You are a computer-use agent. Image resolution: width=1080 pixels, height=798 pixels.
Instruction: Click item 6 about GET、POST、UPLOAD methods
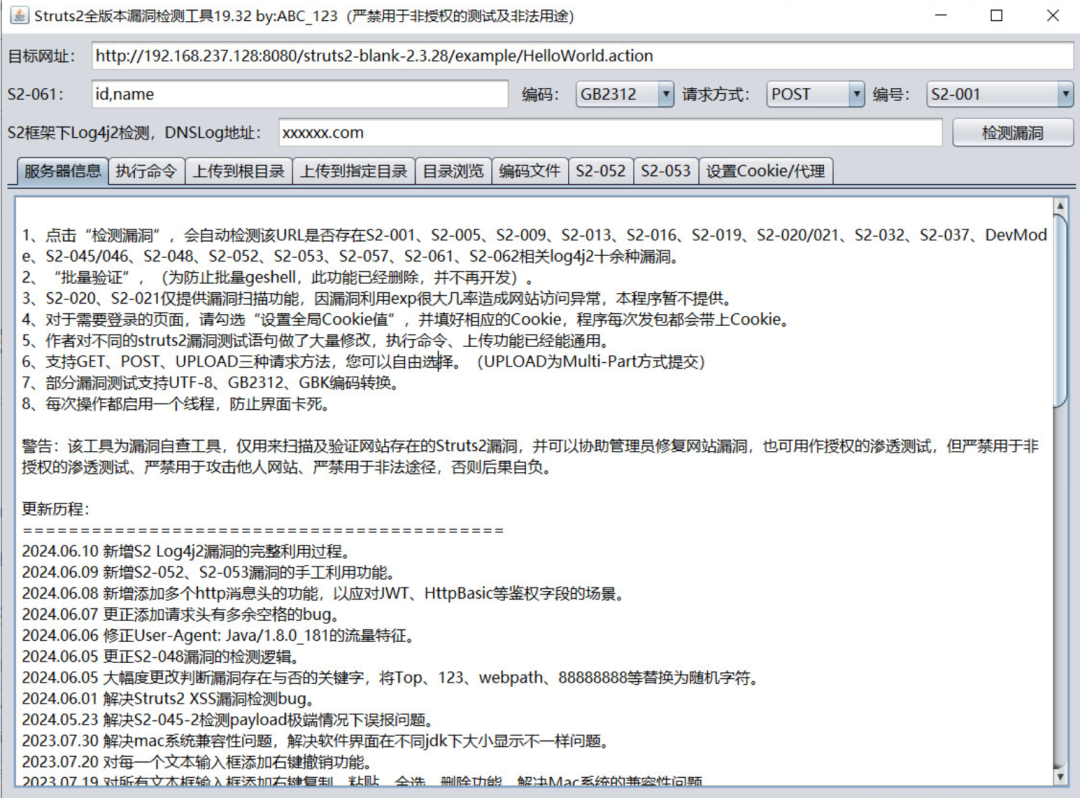click(363, 361)
